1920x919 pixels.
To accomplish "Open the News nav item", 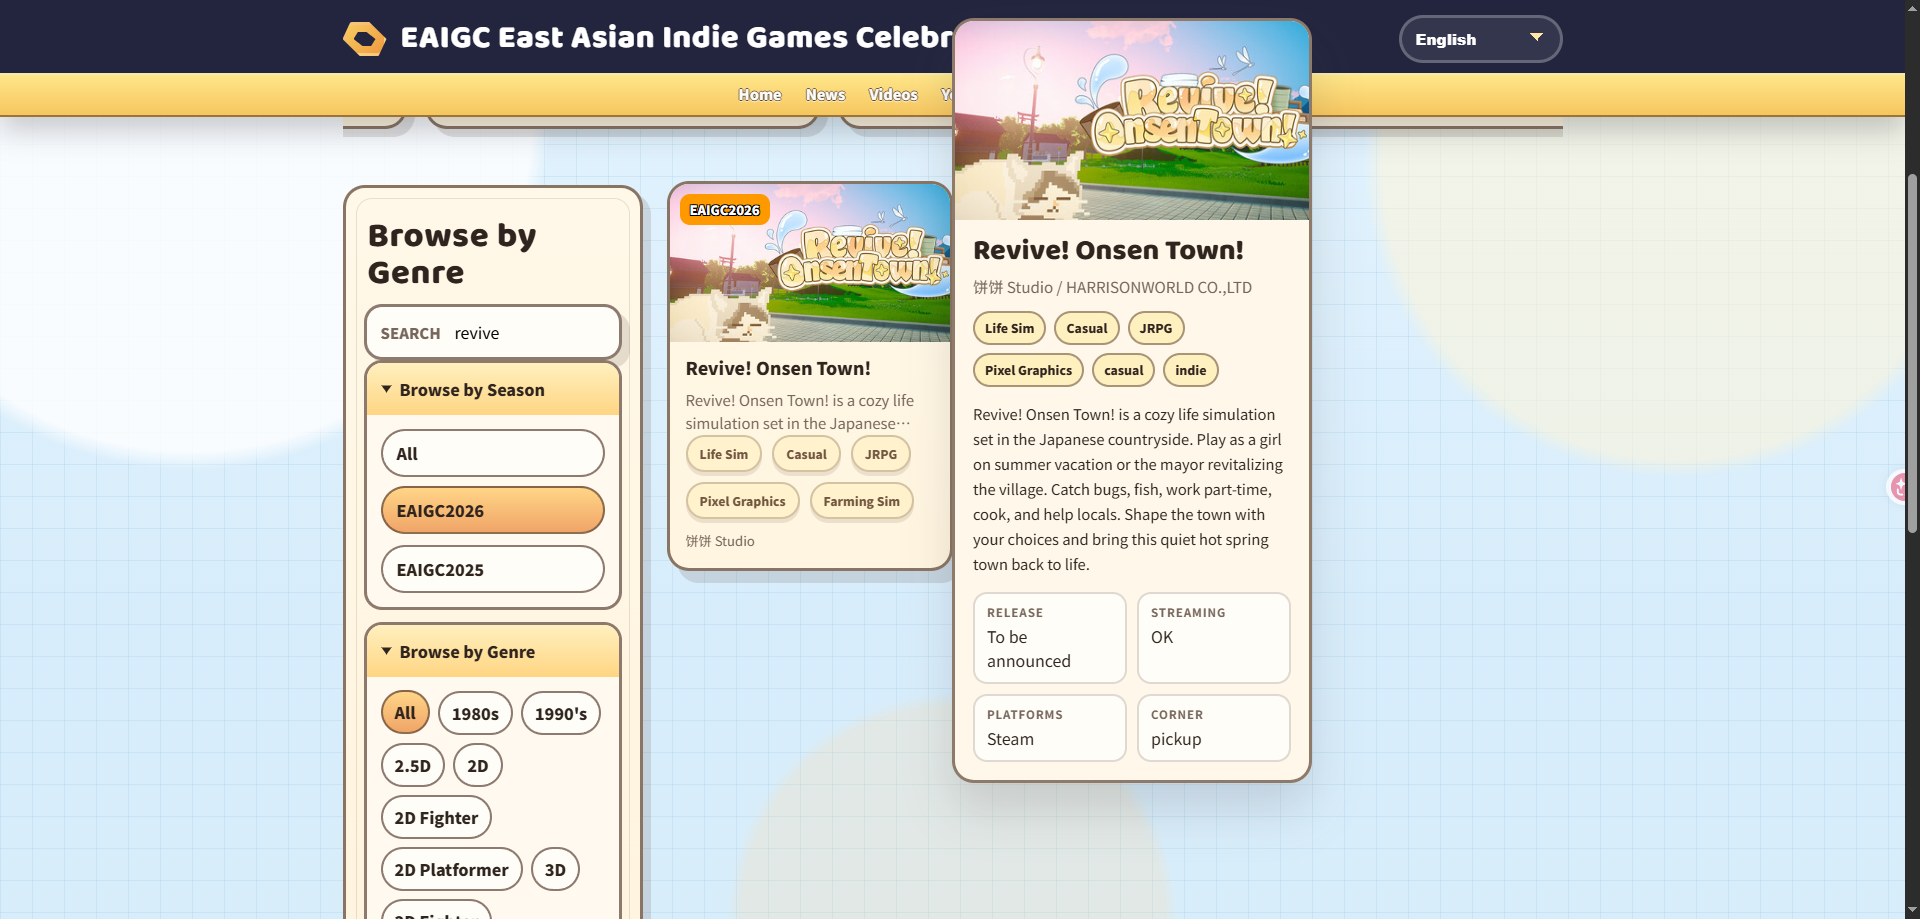I will [825, 95].
